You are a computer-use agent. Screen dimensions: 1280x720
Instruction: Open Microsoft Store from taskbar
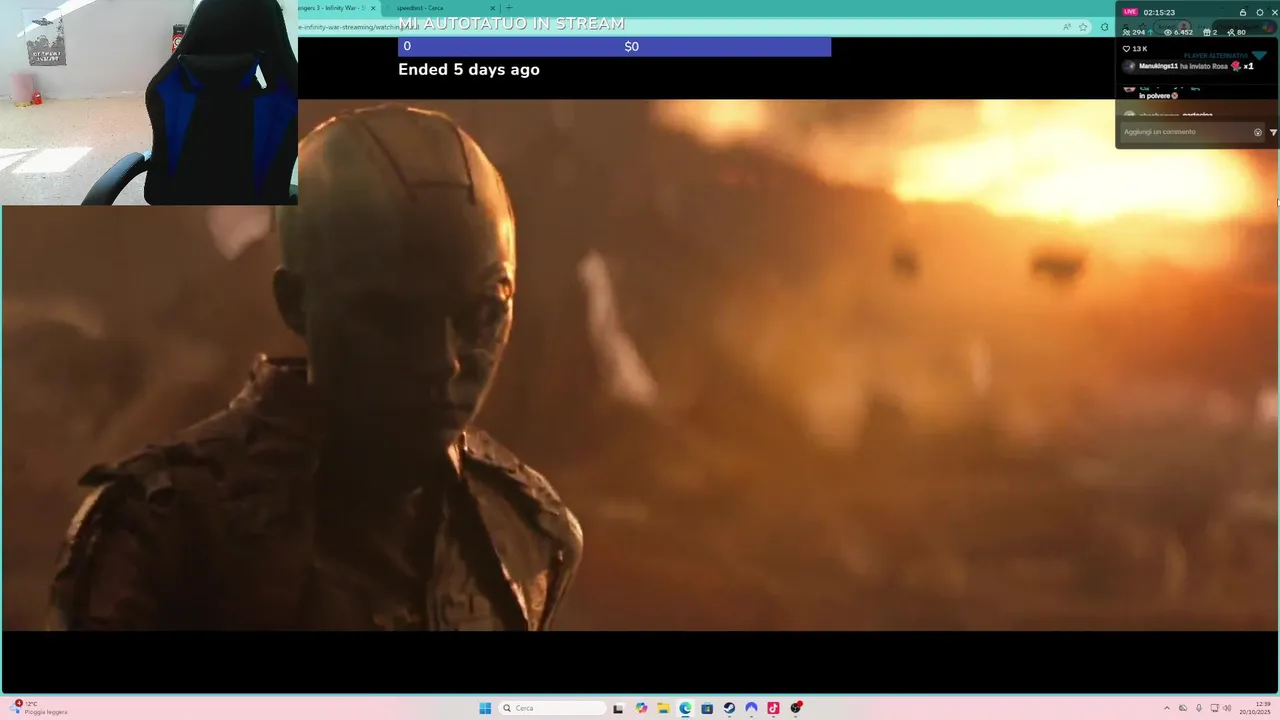point(707,708)
